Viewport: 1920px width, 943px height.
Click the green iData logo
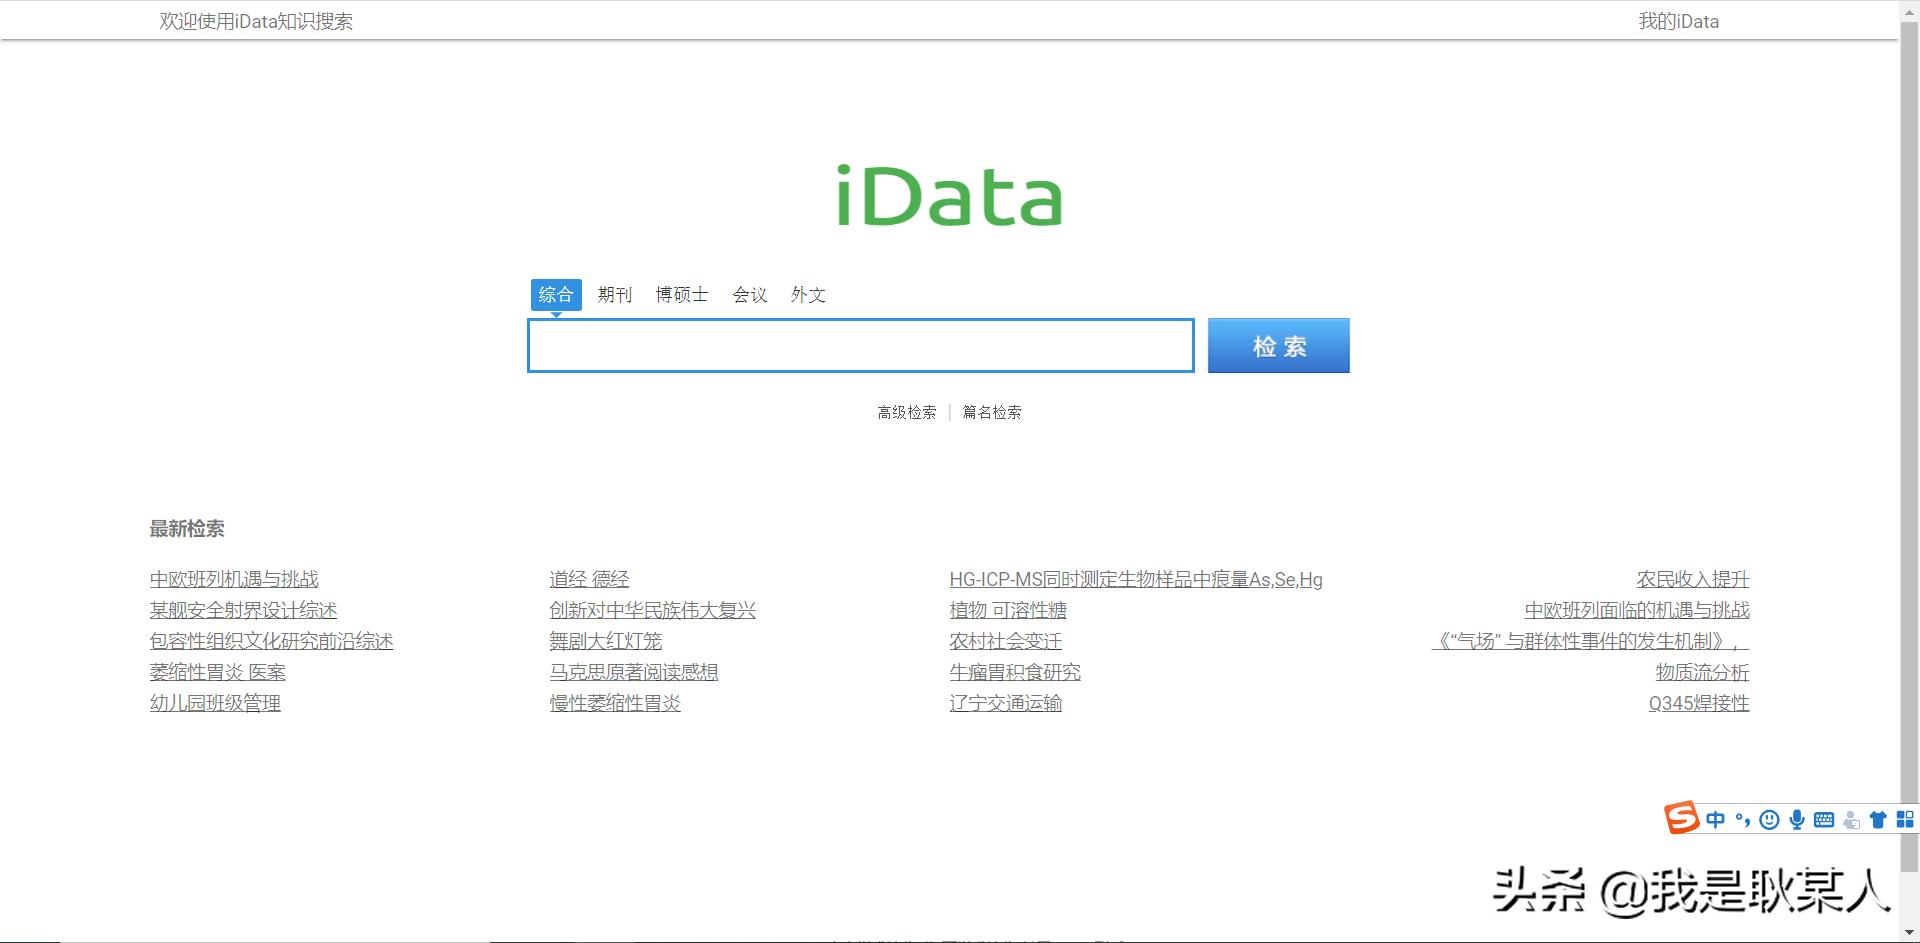pyautogui.click(x=949, y=196)
